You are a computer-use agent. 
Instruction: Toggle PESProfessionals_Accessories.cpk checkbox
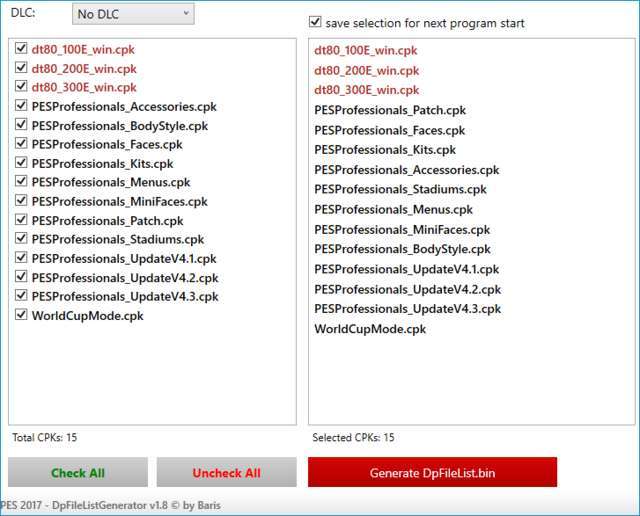(x=21, y=105)
